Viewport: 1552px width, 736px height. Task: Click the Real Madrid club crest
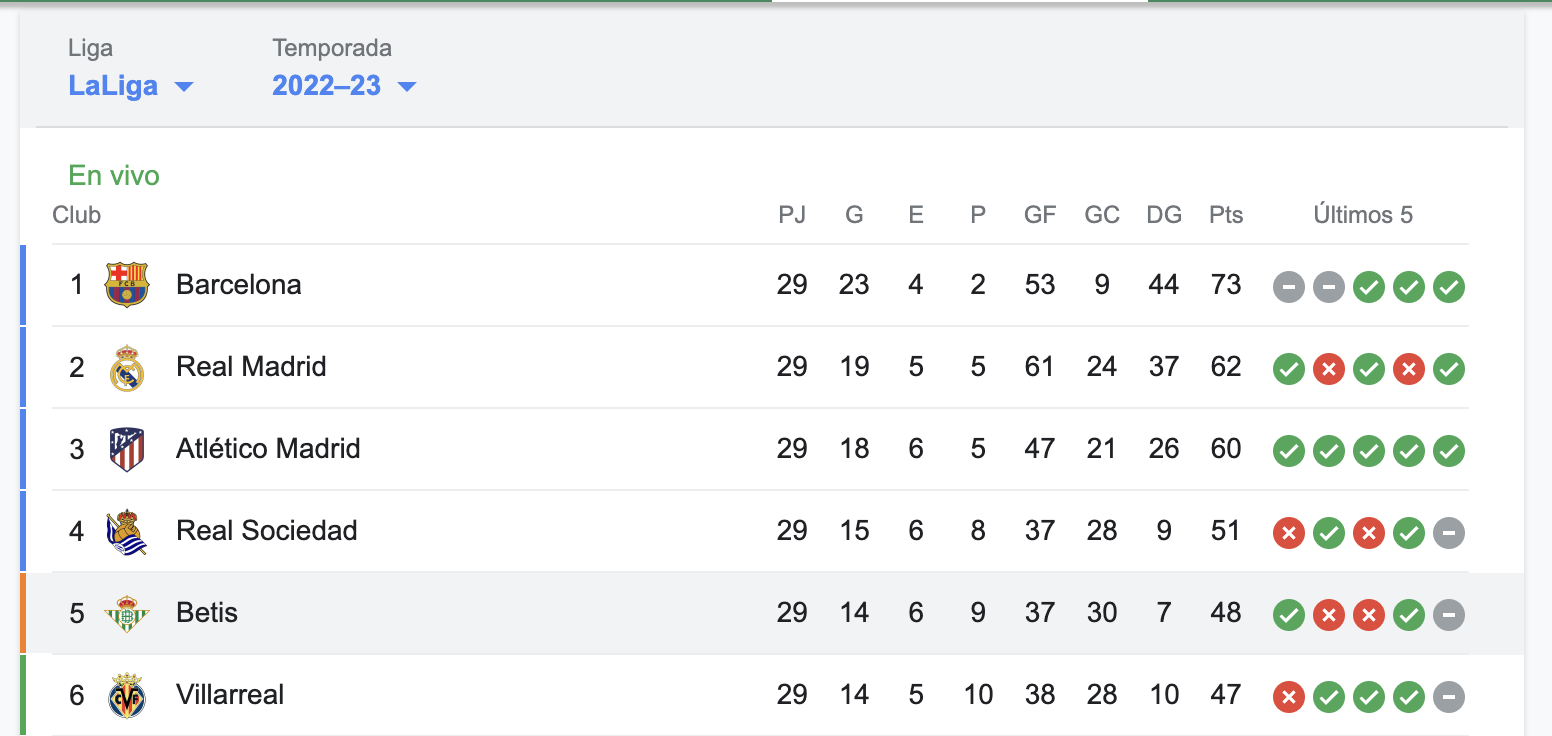pyautogui.click(x=127, y=367)
